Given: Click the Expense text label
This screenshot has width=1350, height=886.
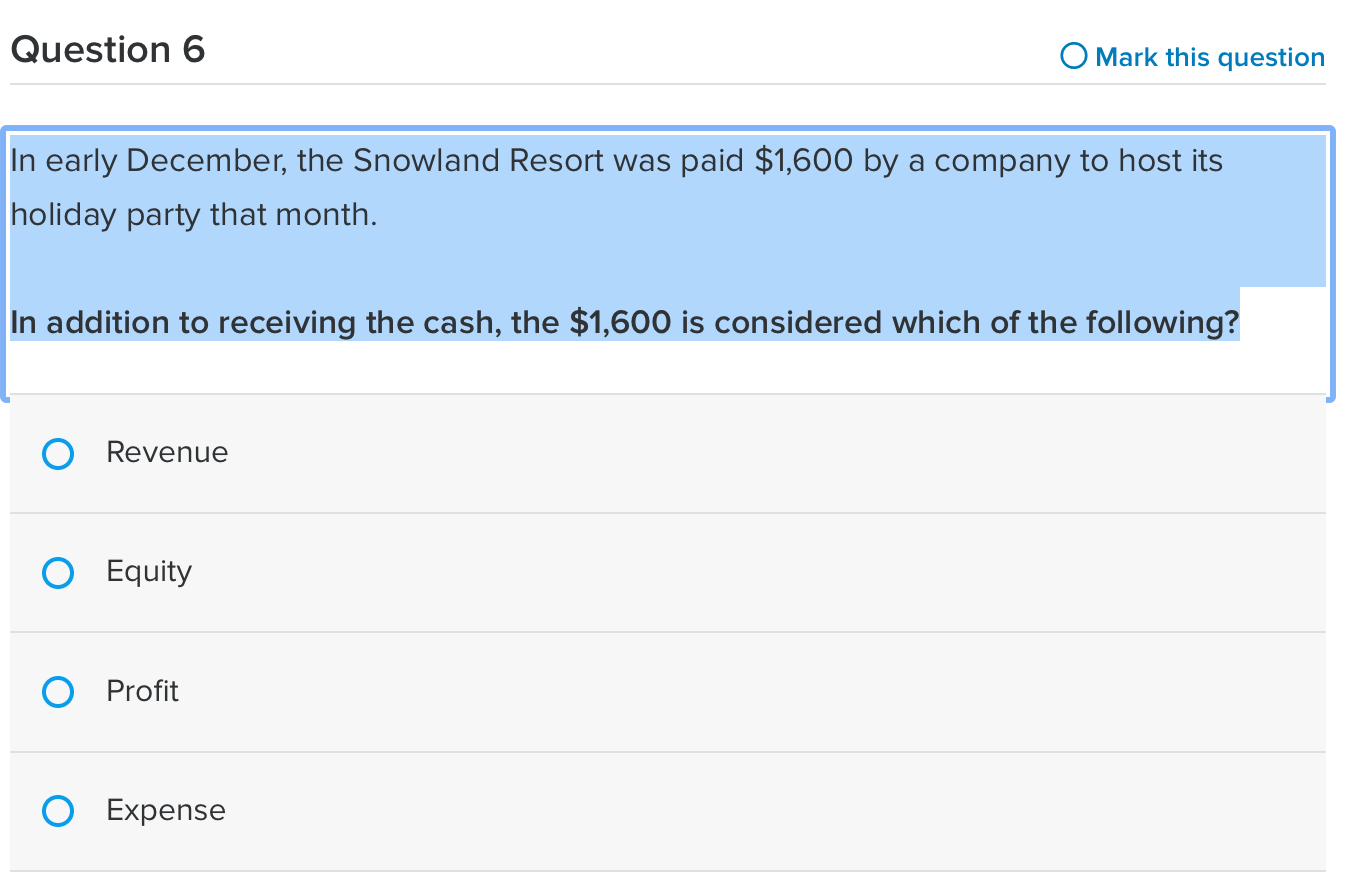Looking at the screenshot, I should 165,810.
